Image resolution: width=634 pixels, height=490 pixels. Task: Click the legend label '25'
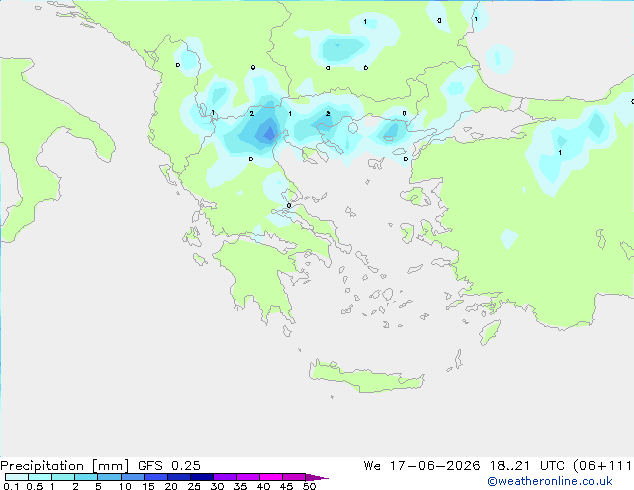tap(194, 486)
